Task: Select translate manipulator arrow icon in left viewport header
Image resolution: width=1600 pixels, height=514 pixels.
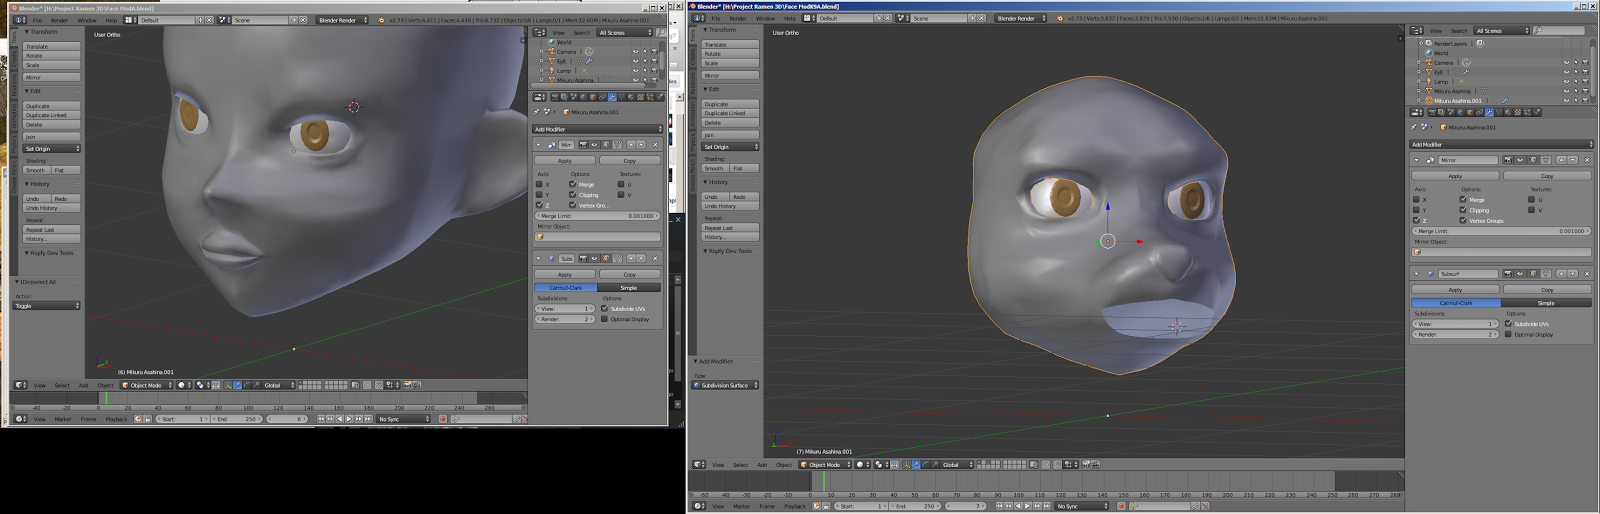Action: 237,385
